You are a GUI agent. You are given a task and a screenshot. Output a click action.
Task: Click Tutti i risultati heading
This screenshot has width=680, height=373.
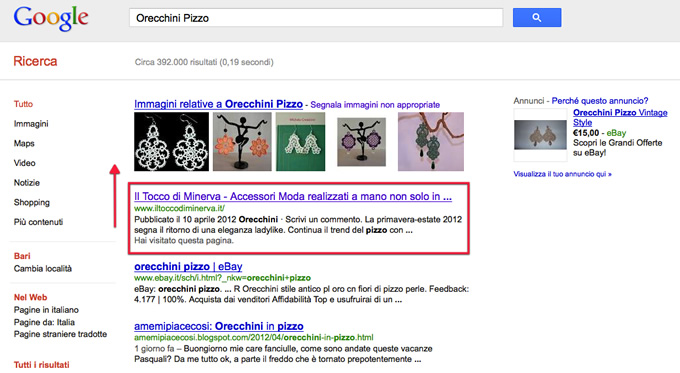tap(42, 365)
